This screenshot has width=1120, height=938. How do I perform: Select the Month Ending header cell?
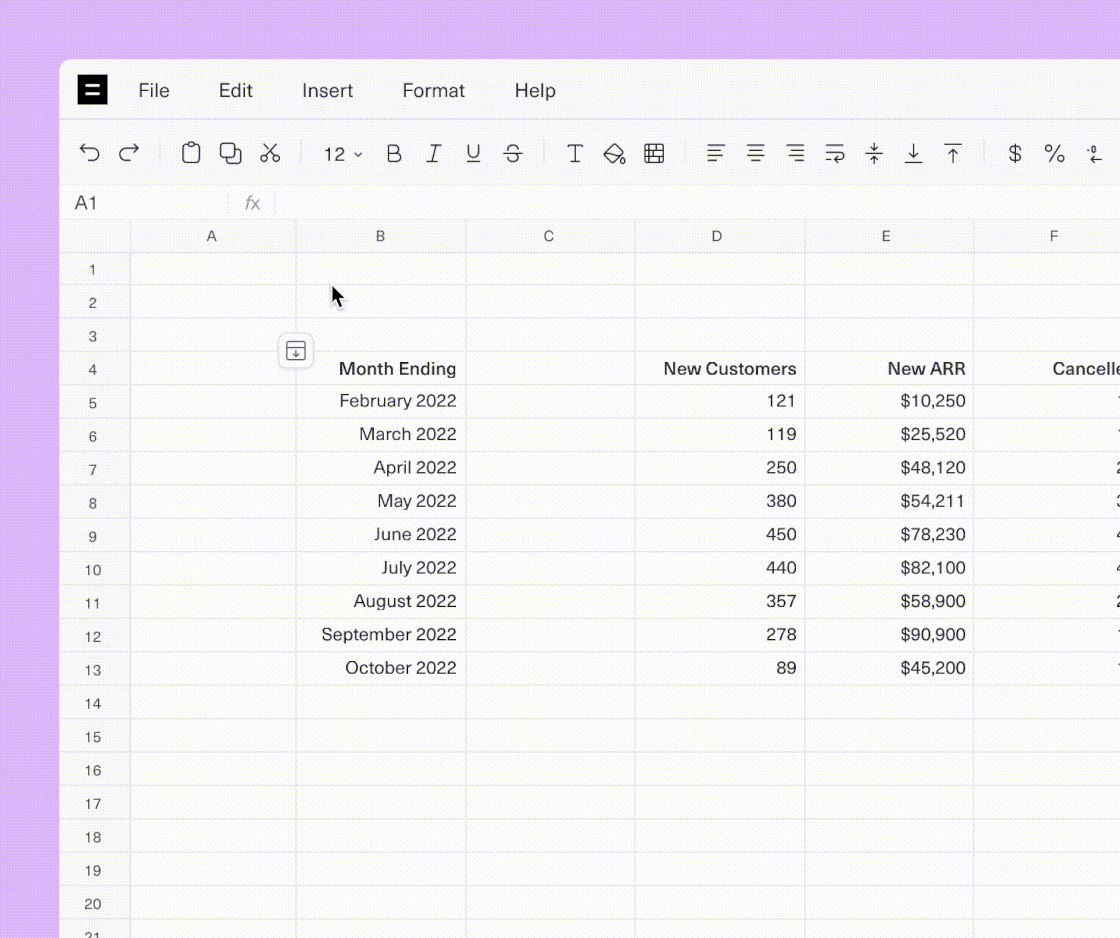(381, 369)
